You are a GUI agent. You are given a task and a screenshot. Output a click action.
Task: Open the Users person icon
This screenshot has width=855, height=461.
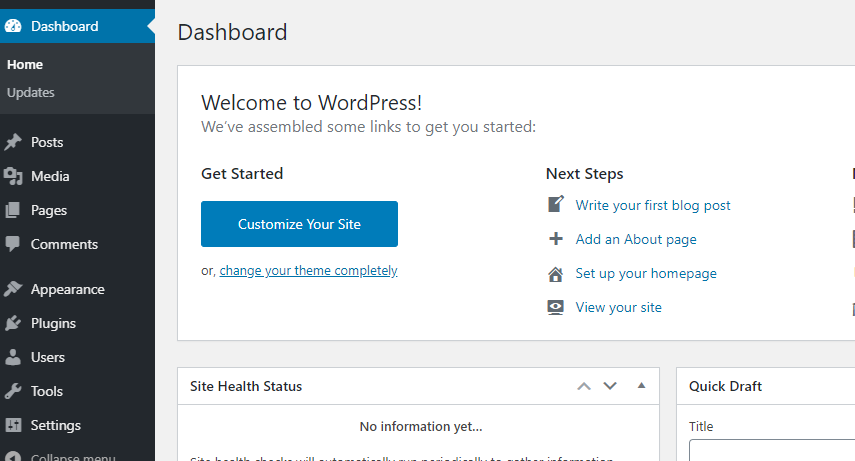point(13,357)
